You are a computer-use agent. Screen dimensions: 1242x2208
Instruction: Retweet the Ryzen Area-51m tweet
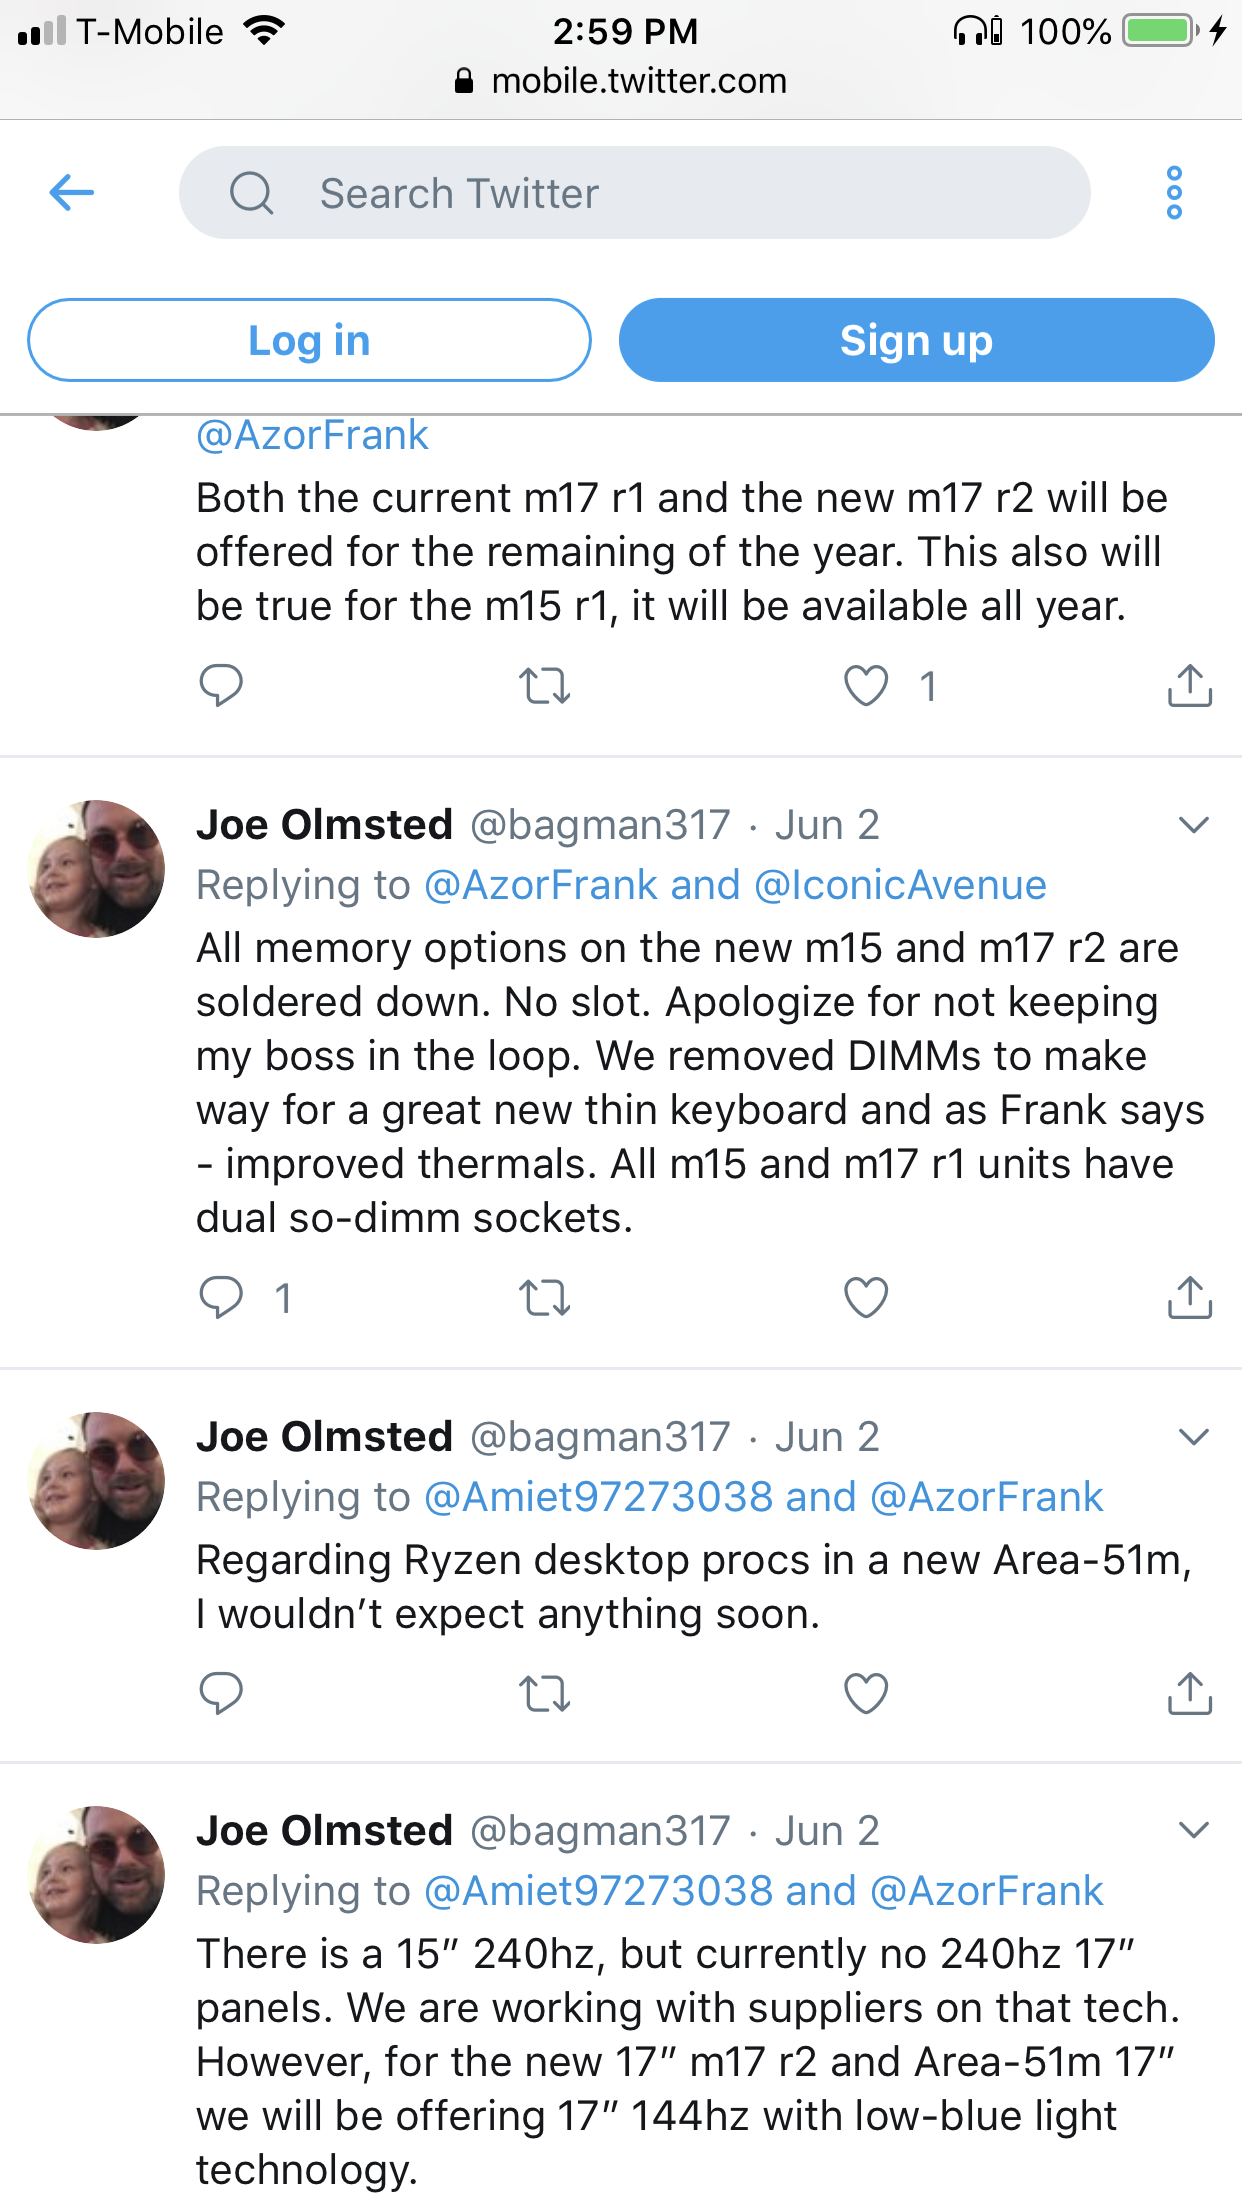click(x=545, y=1693)
